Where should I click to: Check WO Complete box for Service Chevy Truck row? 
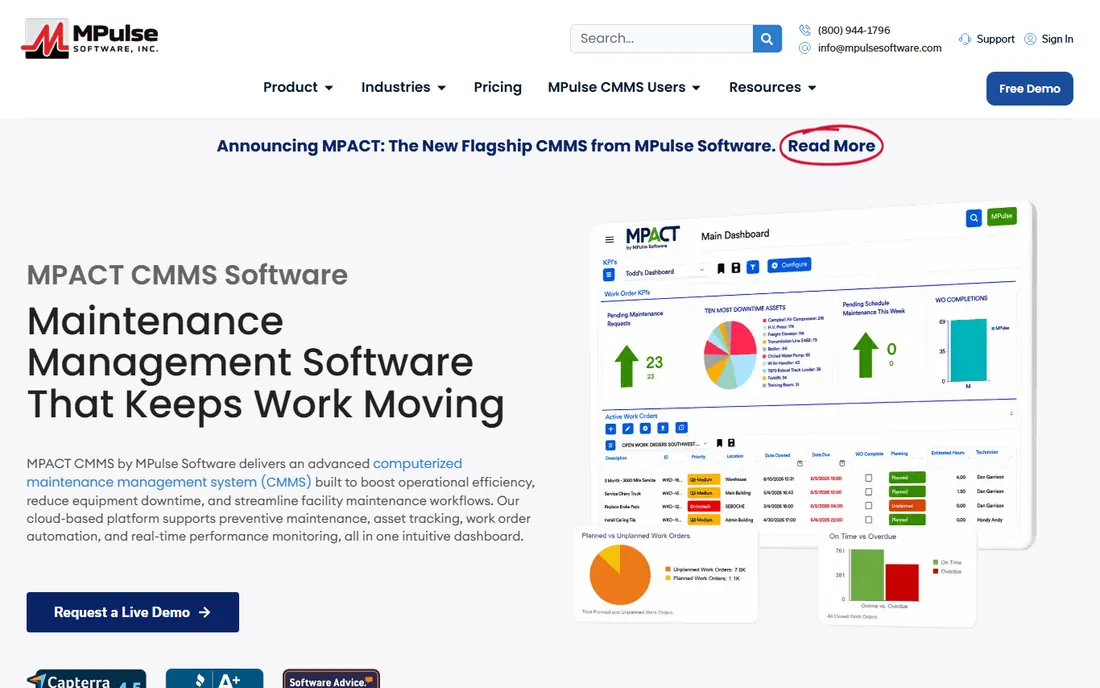(868, 492)
